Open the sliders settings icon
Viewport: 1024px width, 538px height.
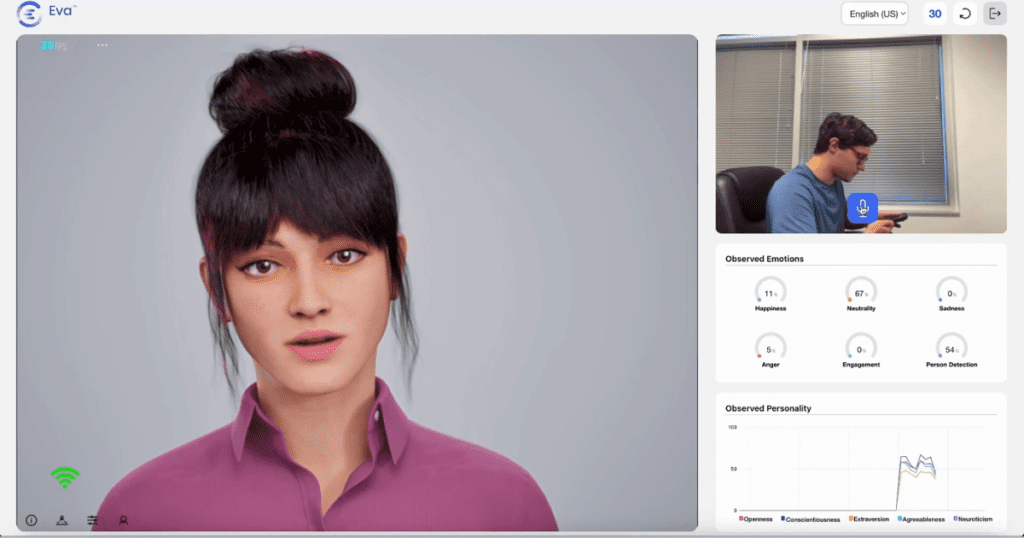click(92, 520)
